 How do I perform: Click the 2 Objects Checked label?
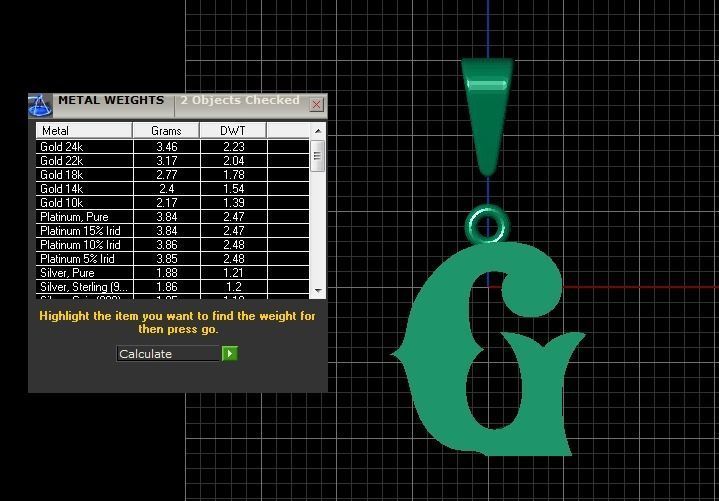coord(239,100)
